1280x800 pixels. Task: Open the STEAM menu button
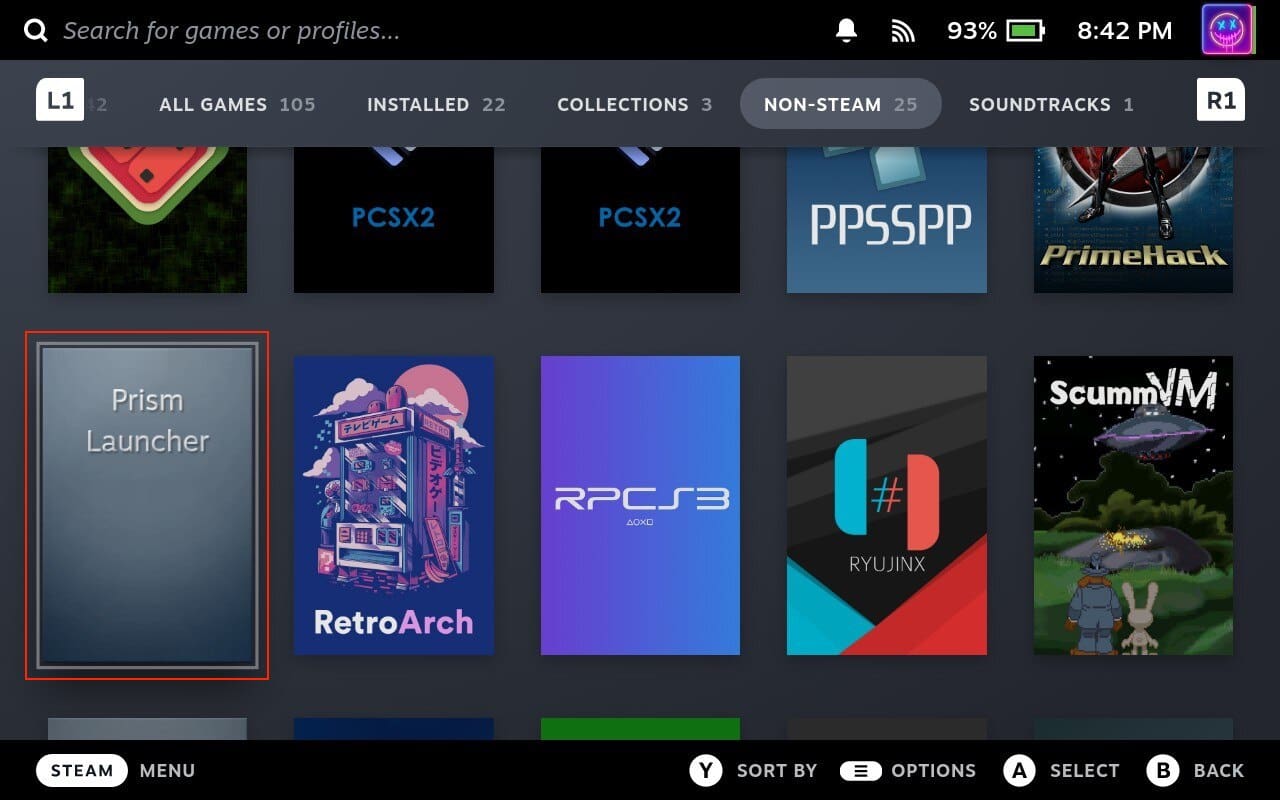(x=81, y=770)
